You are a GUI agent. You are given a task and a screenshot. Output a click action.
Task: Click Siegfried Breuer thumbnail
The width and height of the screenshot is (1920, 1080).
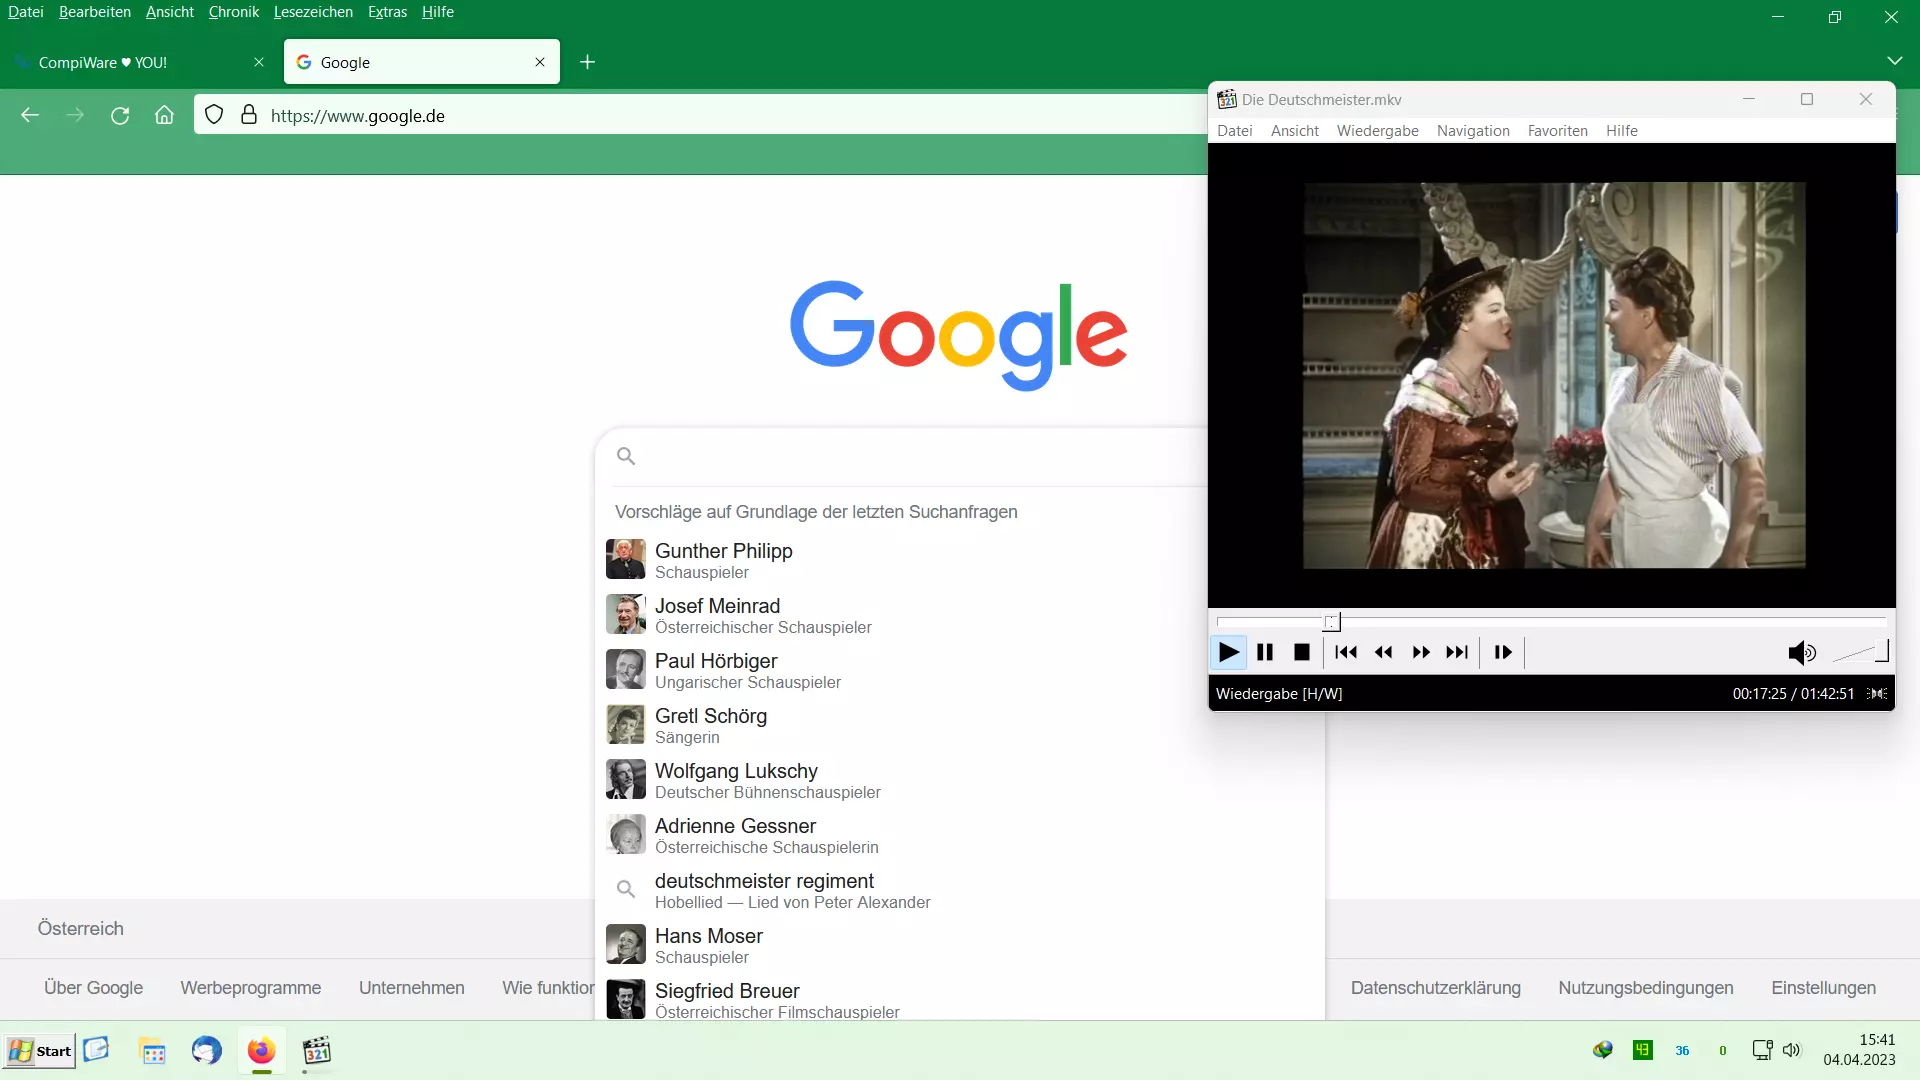(626, 999)
